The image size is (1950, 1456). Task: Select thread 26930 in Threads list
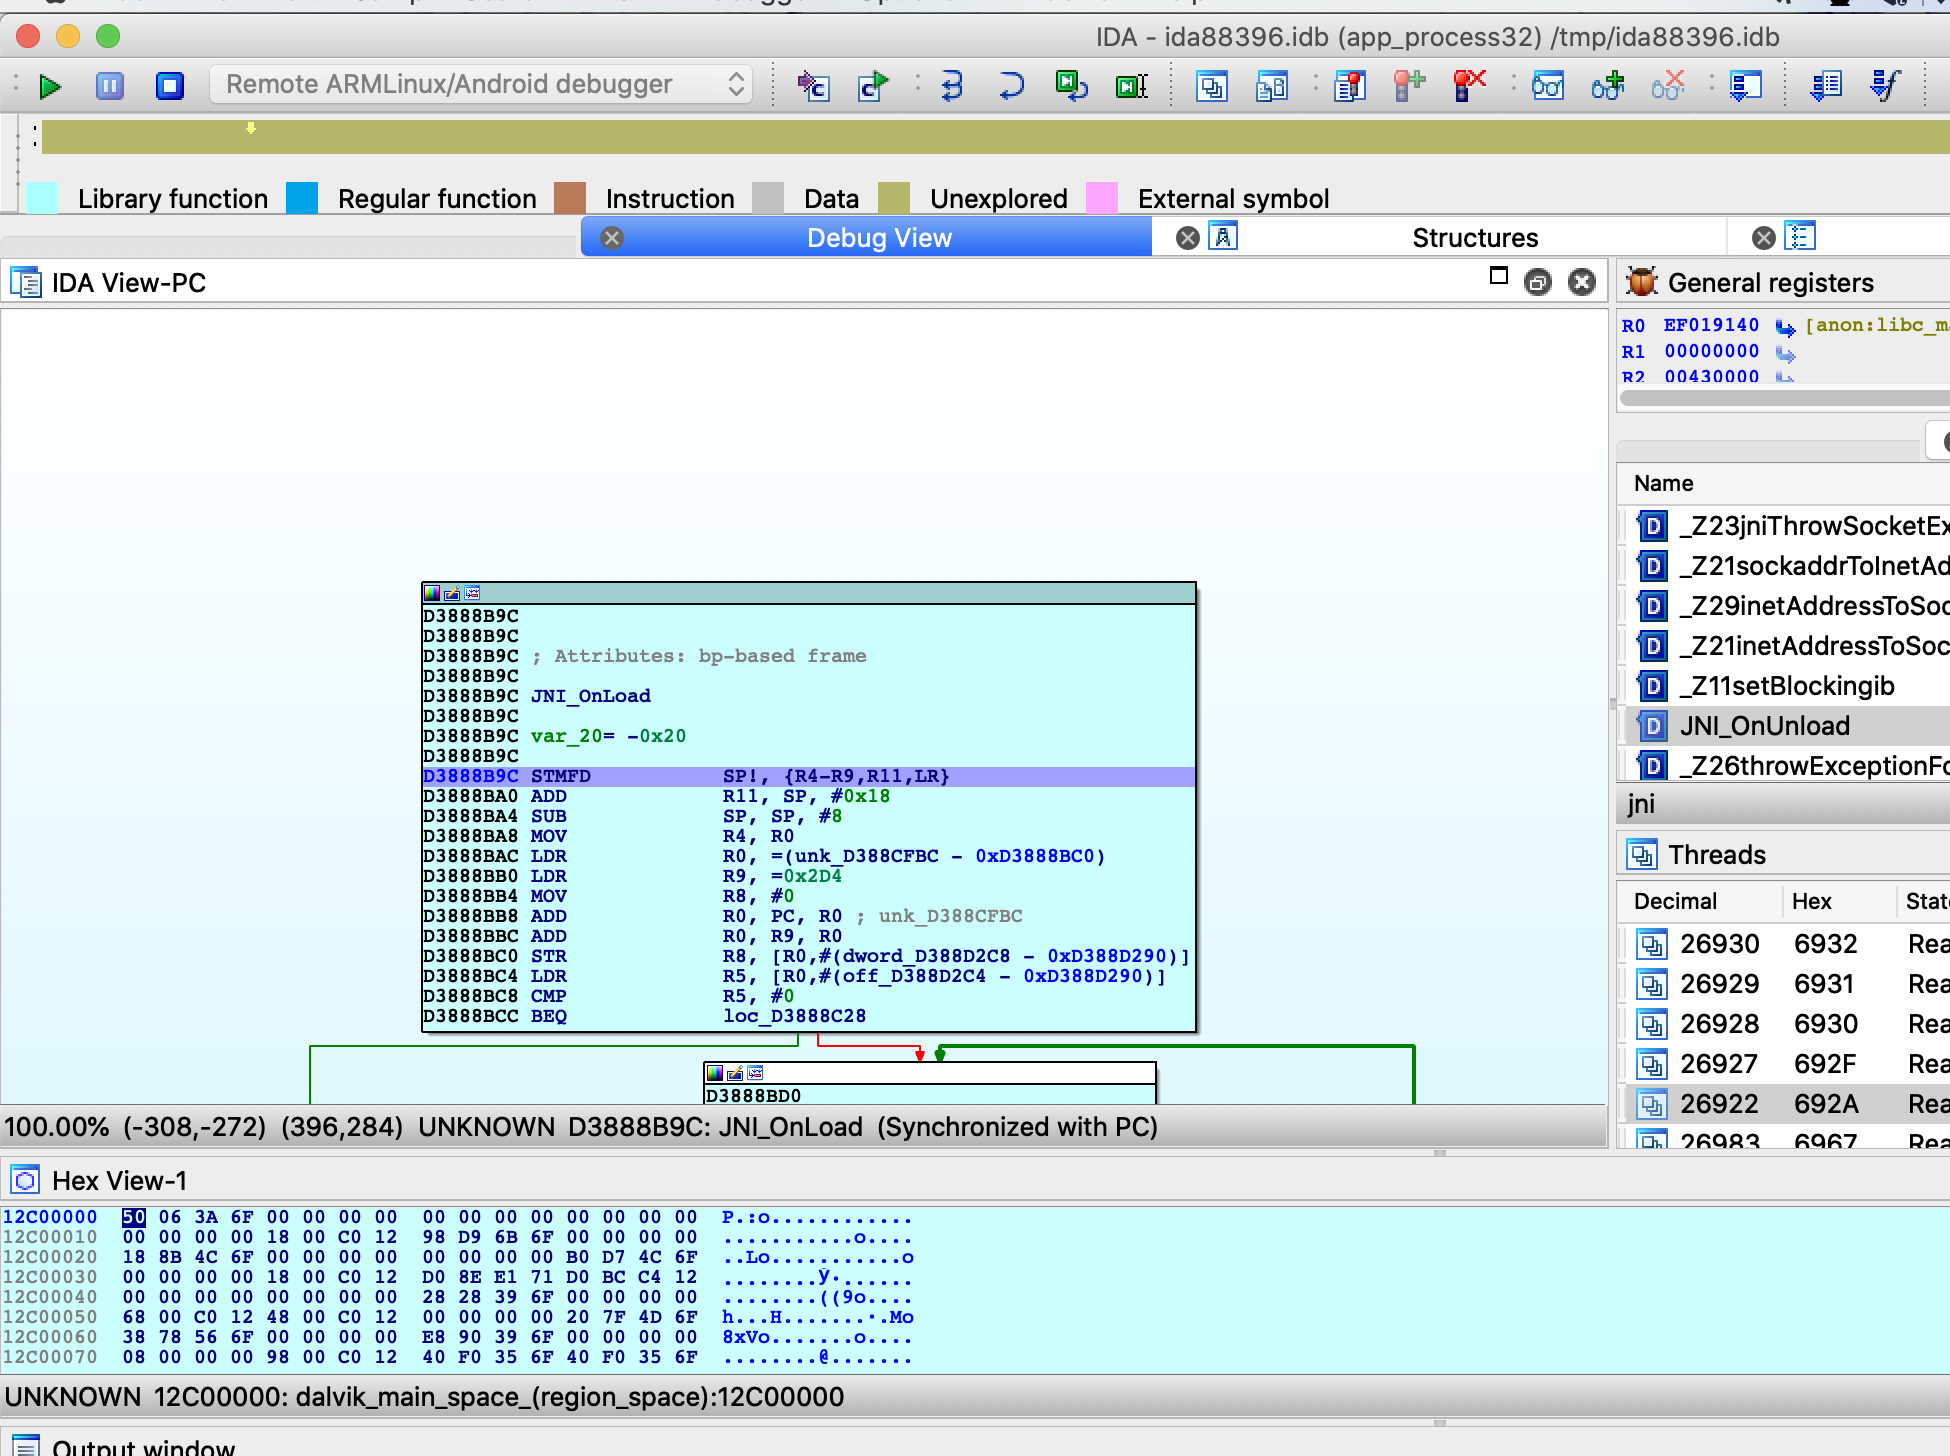1719,944
